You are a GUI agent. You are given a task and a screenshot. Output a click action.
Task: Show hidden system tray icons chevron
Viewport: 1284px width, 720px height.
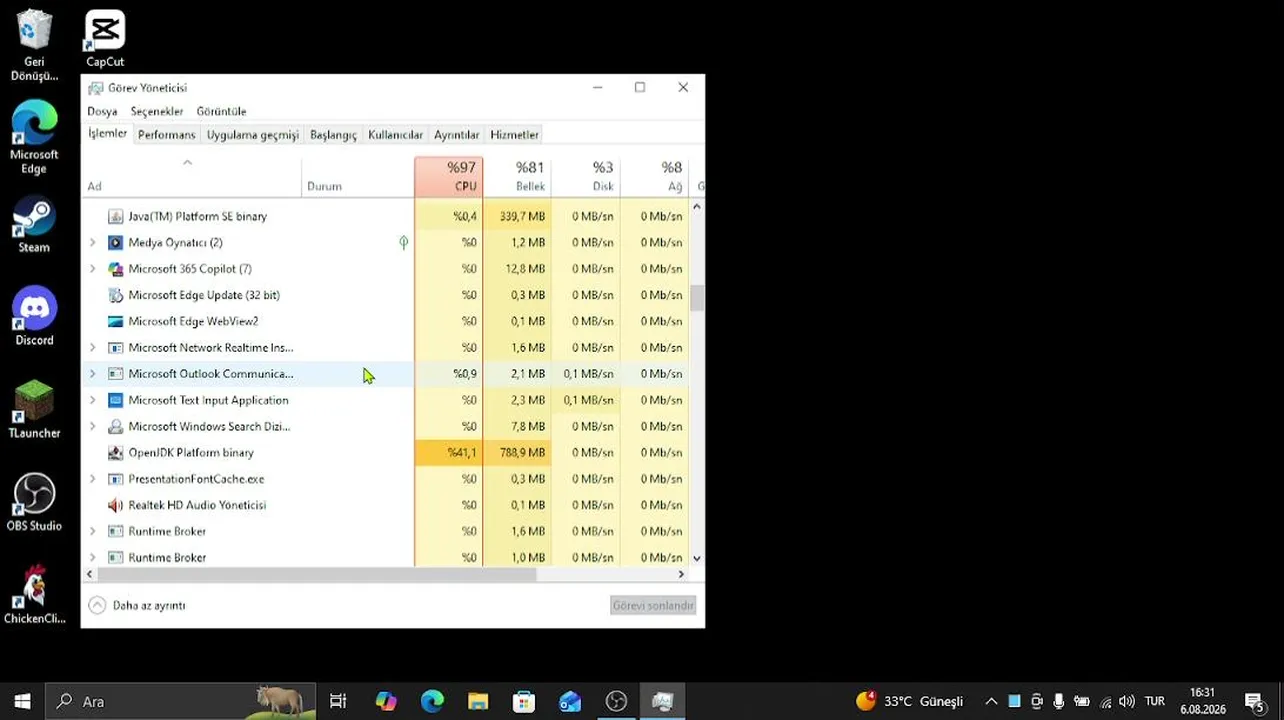click(x=991, y=701)
